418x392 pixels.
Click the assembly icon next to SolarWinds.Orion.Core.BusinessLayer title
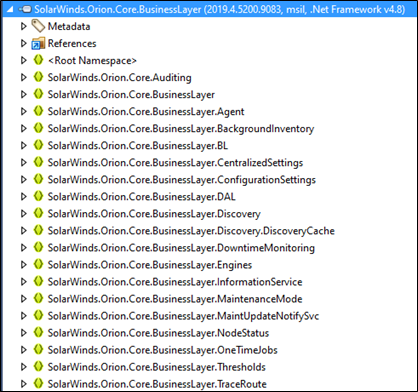click(25, 10)
